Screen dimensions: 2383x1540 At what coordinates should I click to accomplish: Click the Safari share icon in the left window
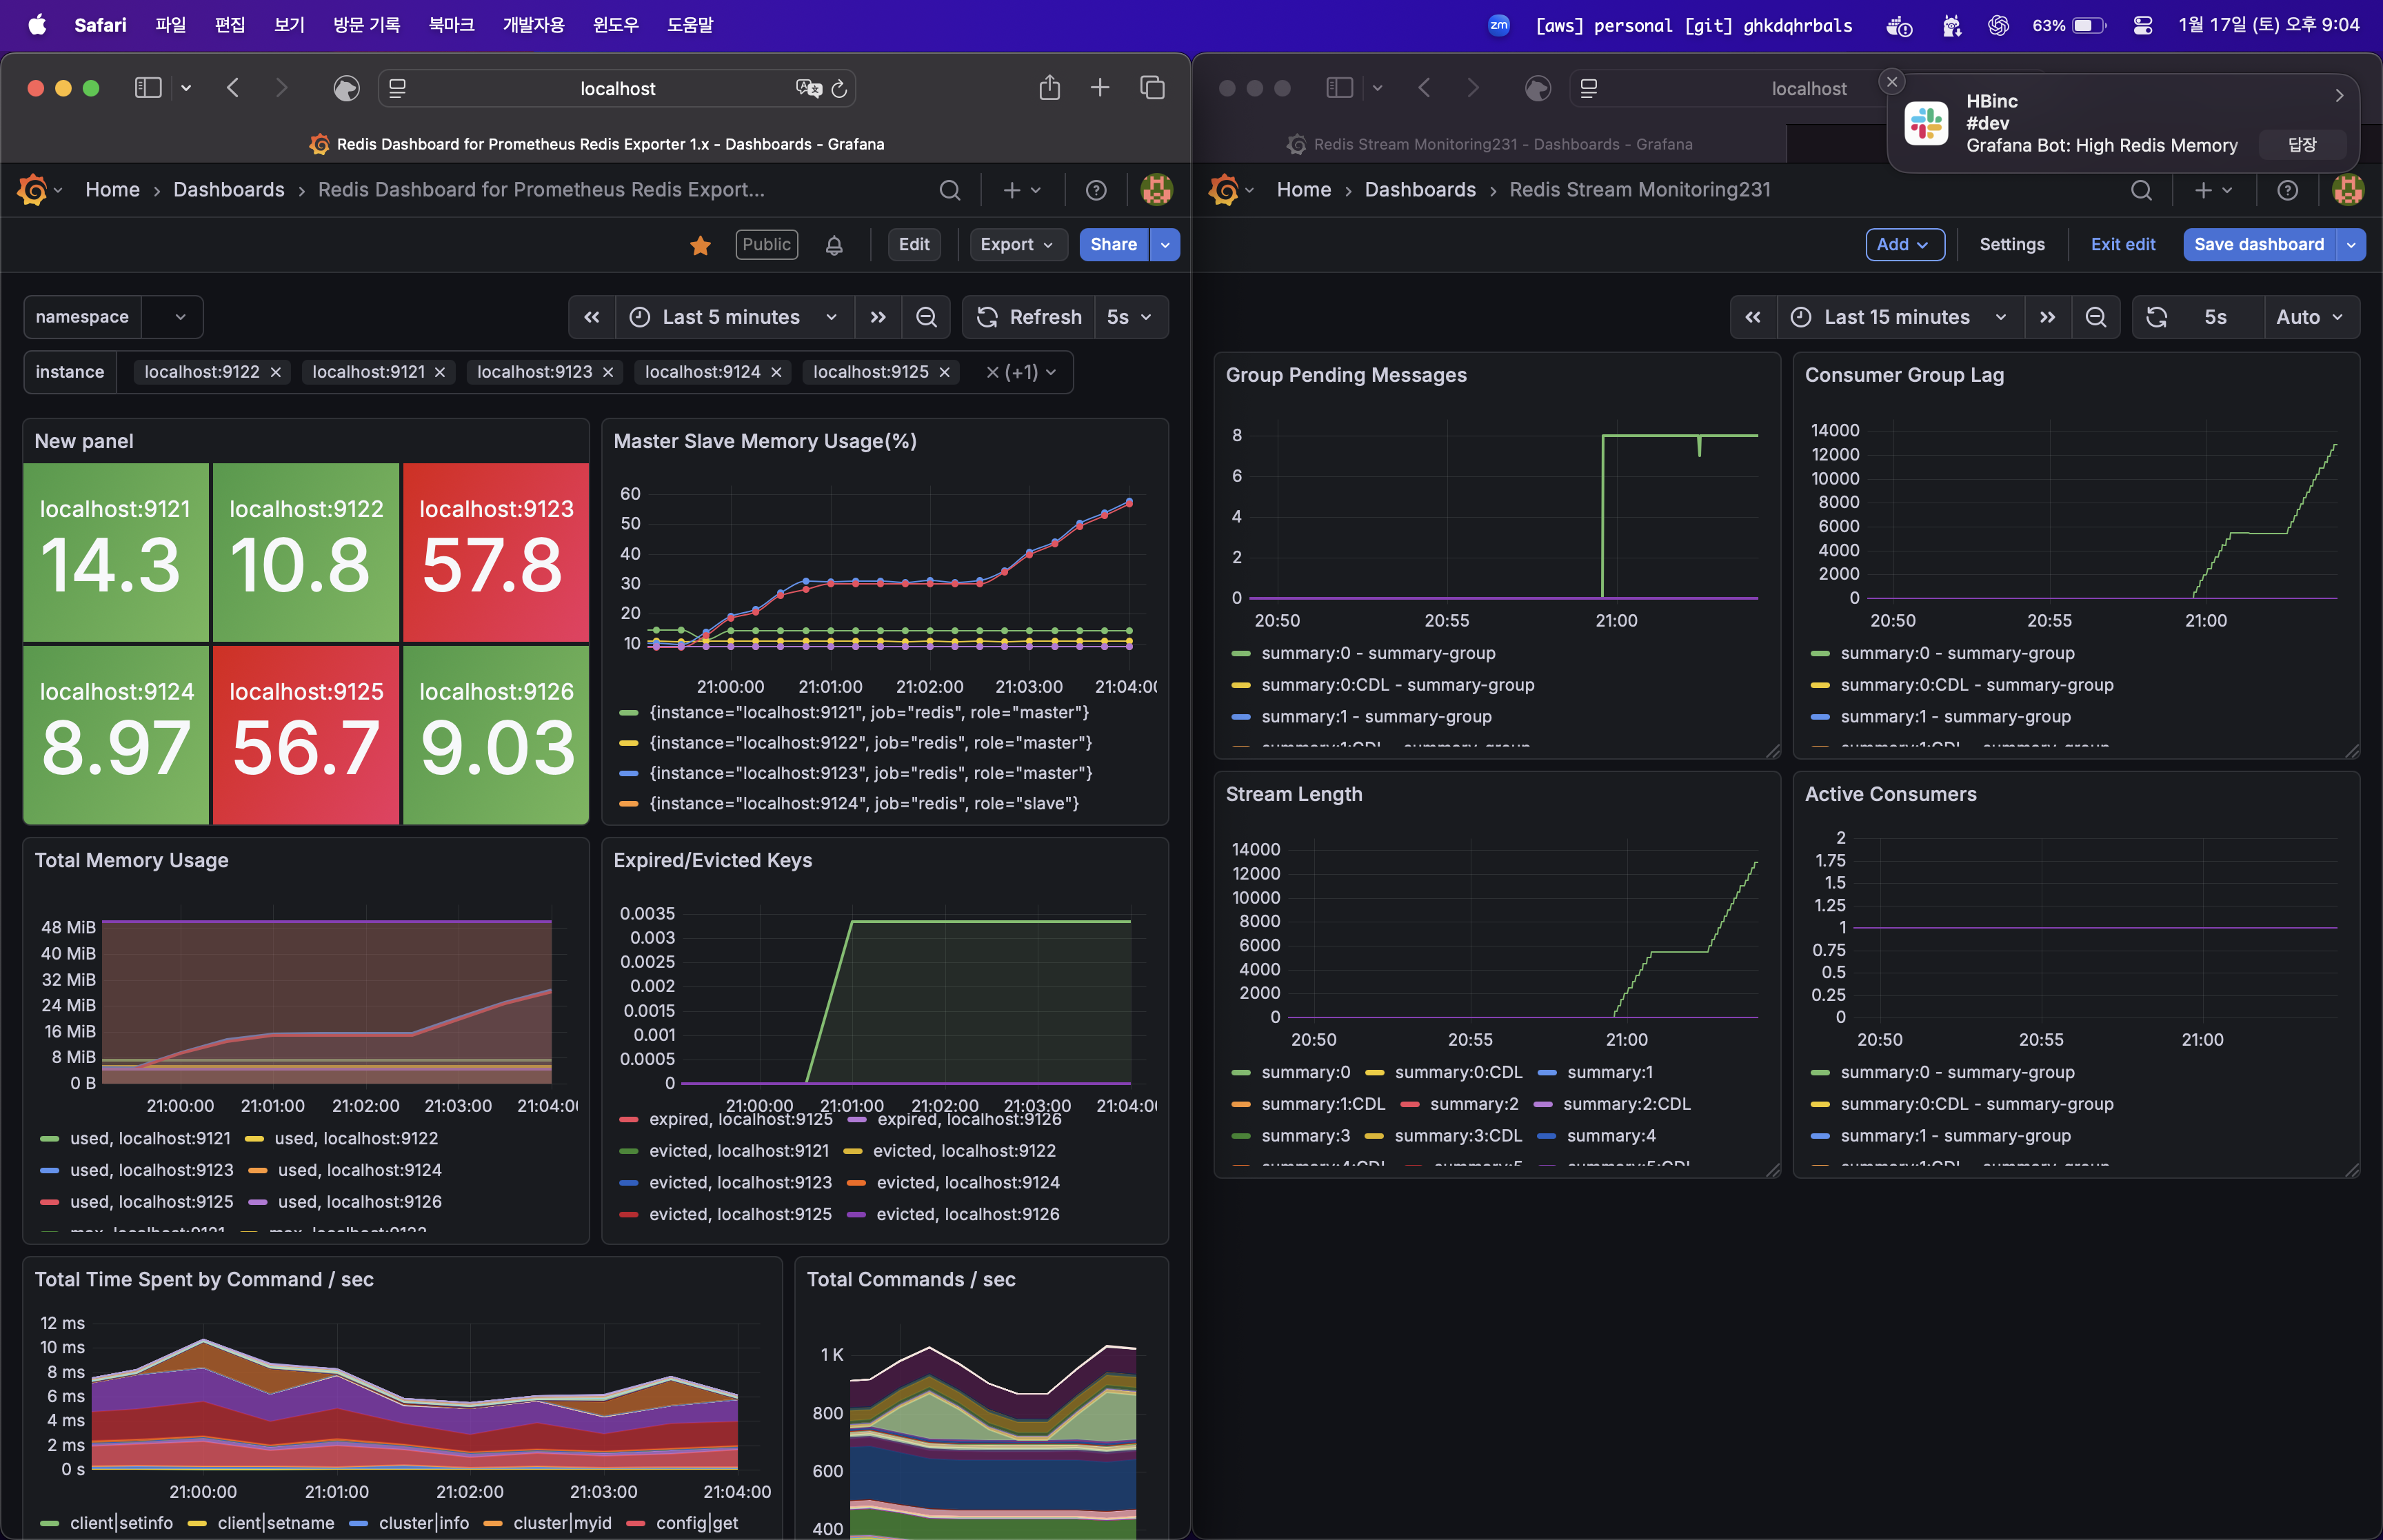click(1049, 88)
